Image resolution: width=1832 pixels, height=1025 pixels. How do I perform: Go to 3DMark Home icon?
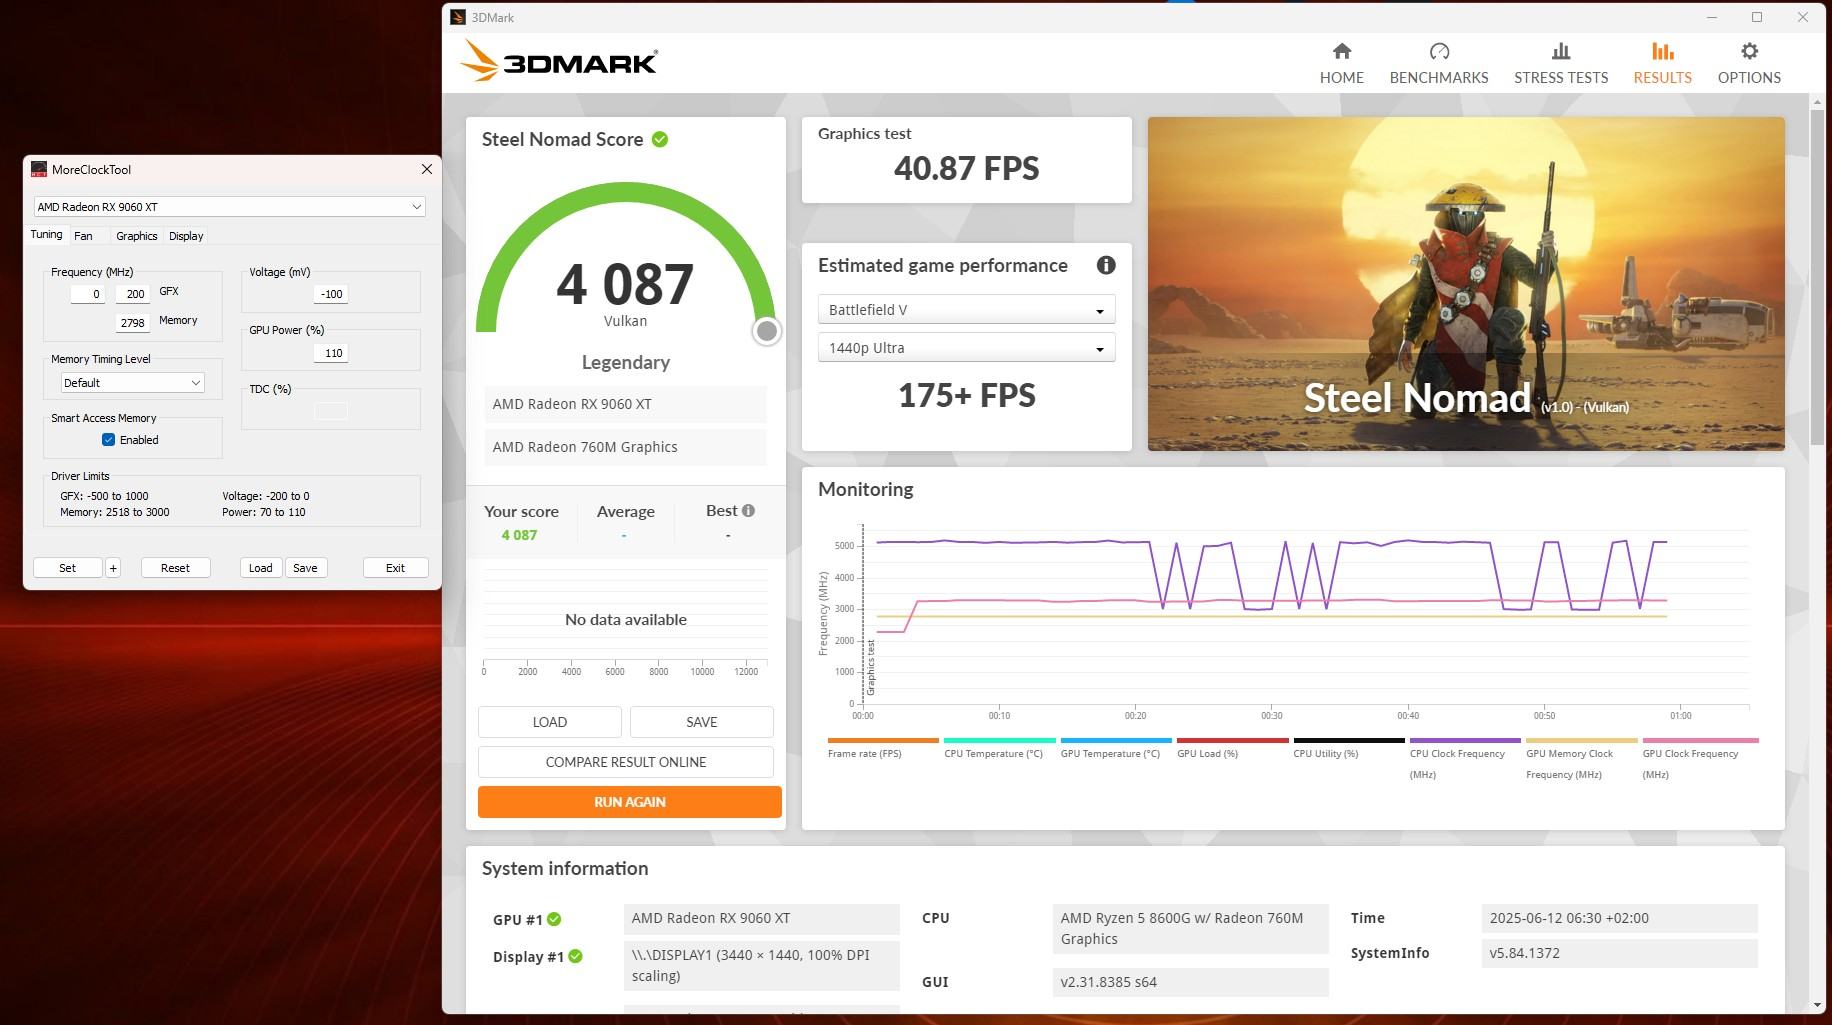click(x=1341, y=51)
